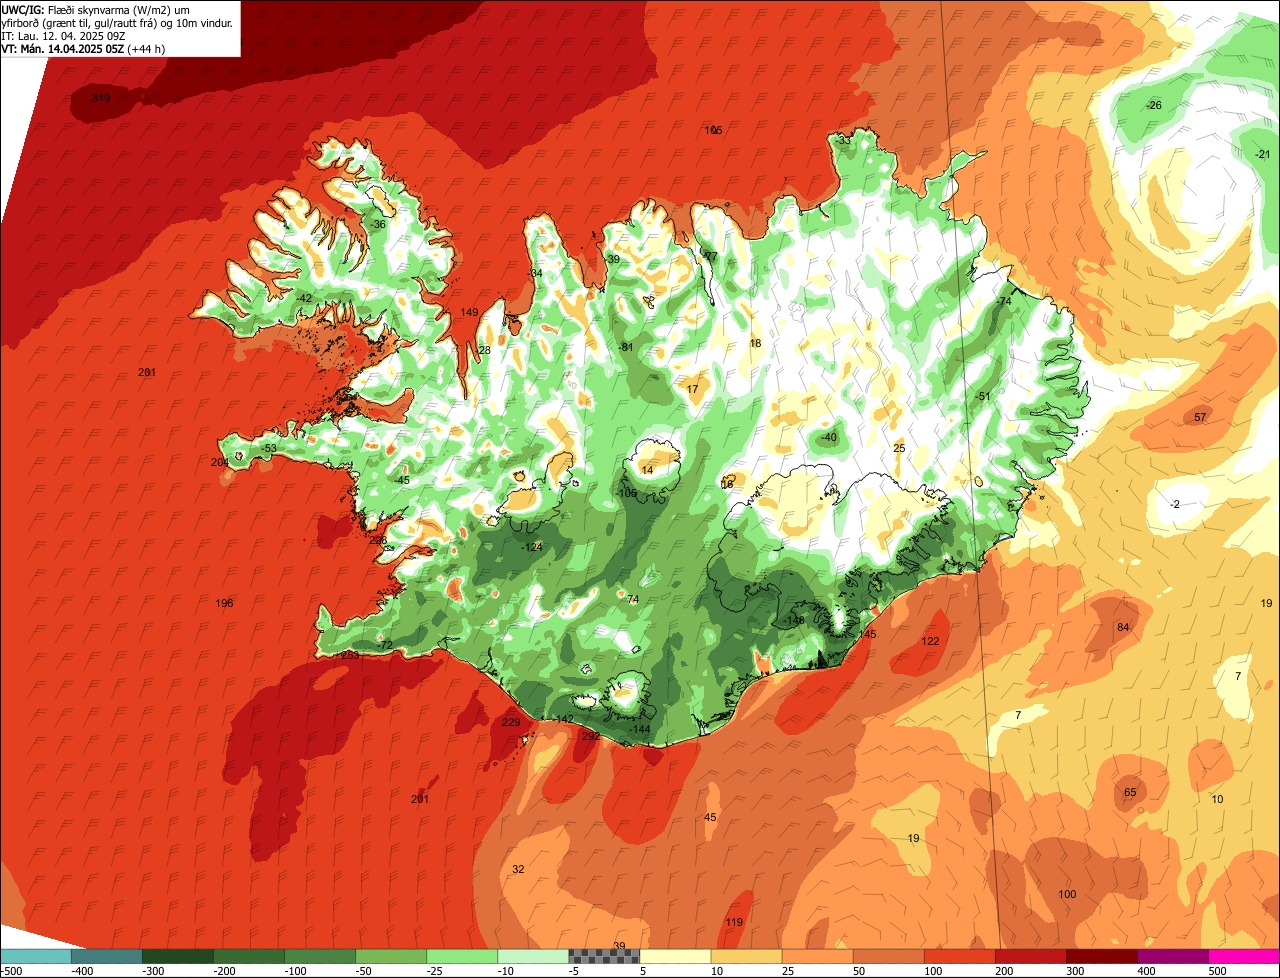Click the flux value 319 on the map
Screen dimensions: 1280x978
(101, 99)
